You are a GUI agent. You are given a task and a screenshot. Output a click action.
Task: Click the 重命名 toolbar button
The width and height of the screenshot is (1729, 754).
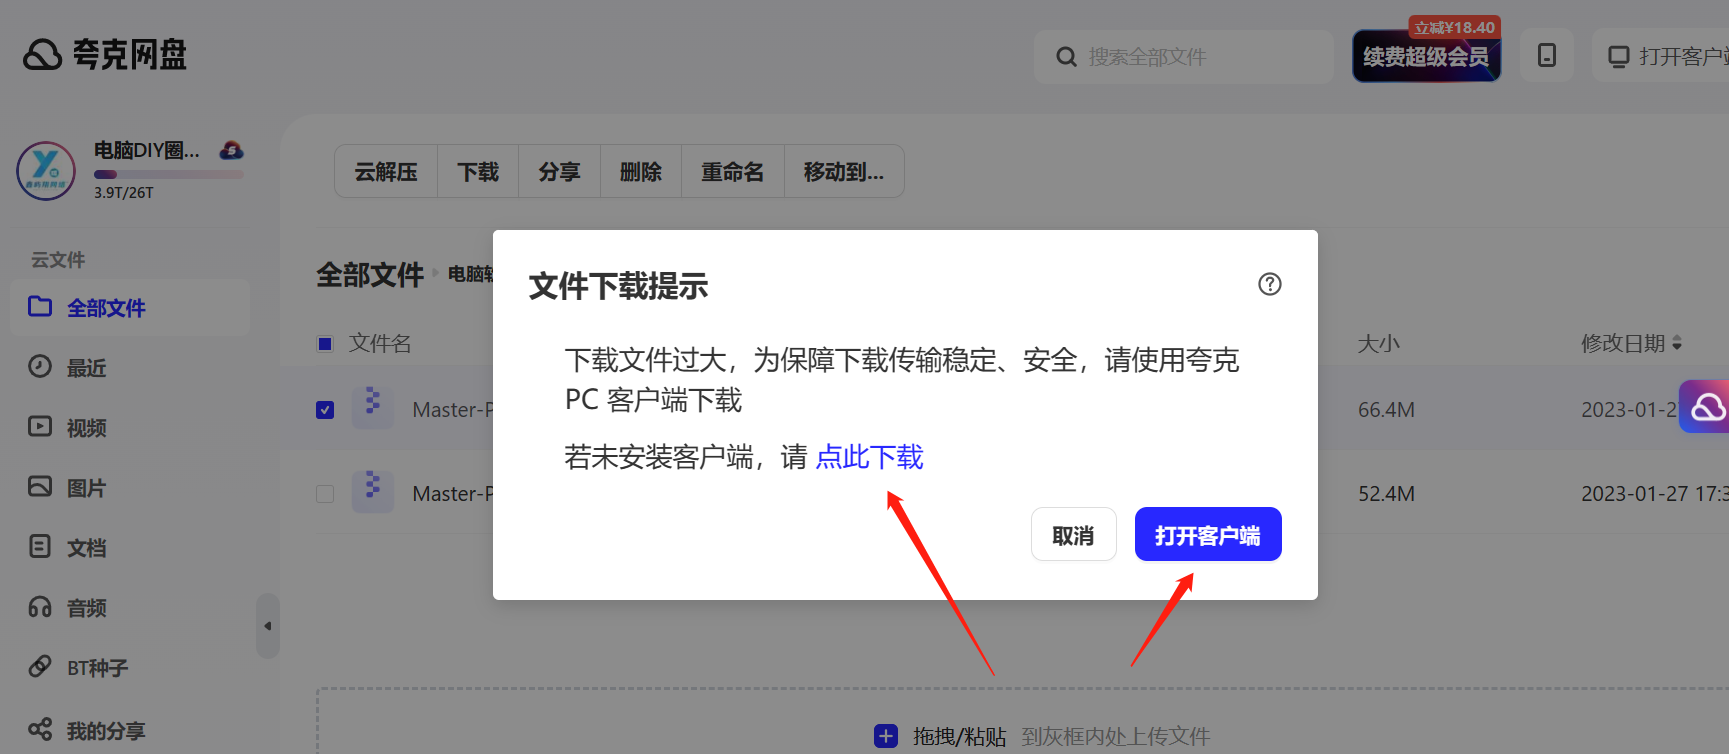pos(733,172)
